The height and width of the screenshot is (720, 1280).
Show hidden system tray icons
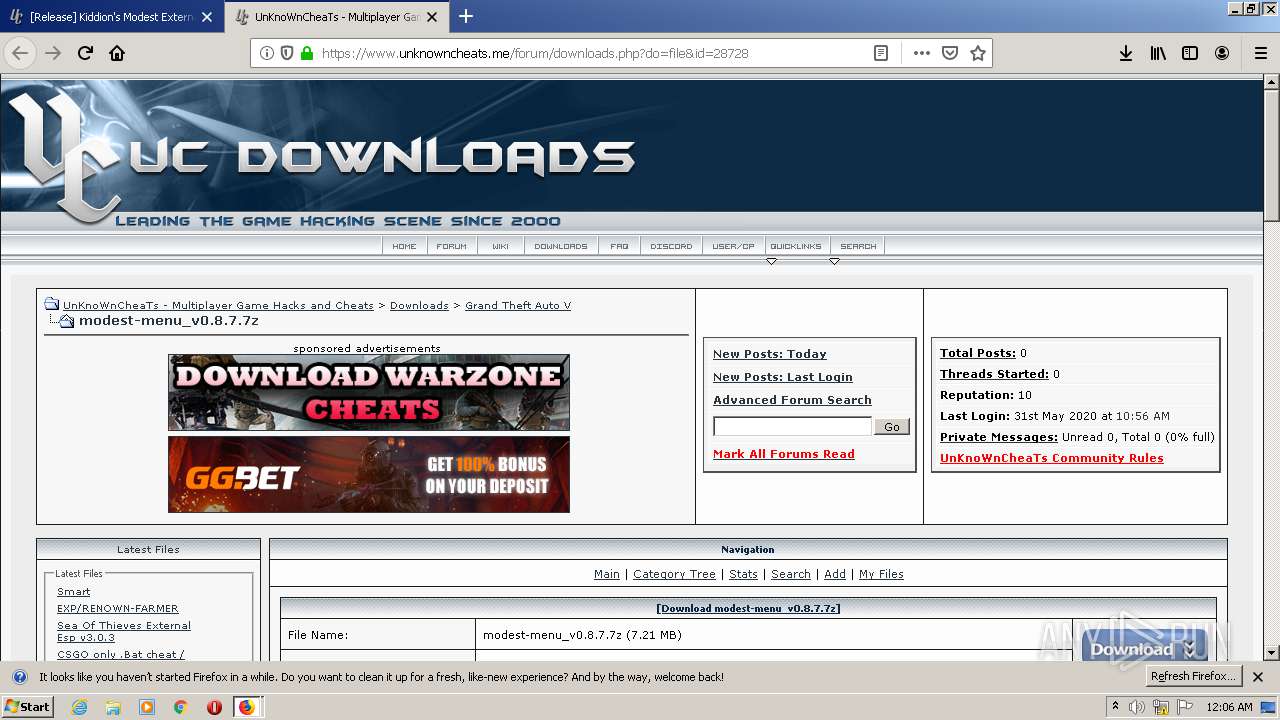(x=1115, y=707)
